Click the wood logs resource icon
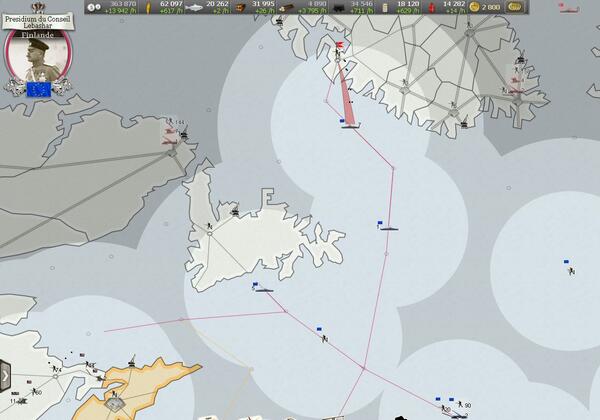 click(x=287, y=8)
